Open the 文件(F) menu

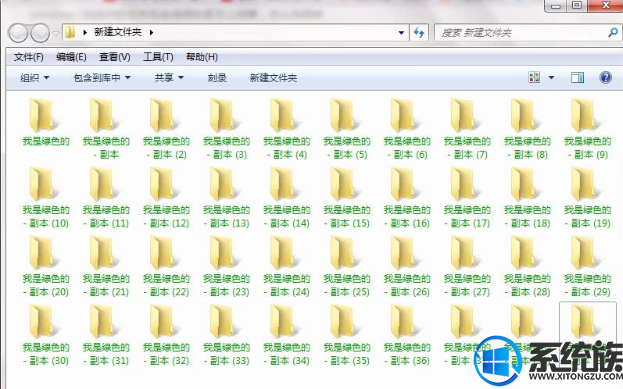pos(28,57)
